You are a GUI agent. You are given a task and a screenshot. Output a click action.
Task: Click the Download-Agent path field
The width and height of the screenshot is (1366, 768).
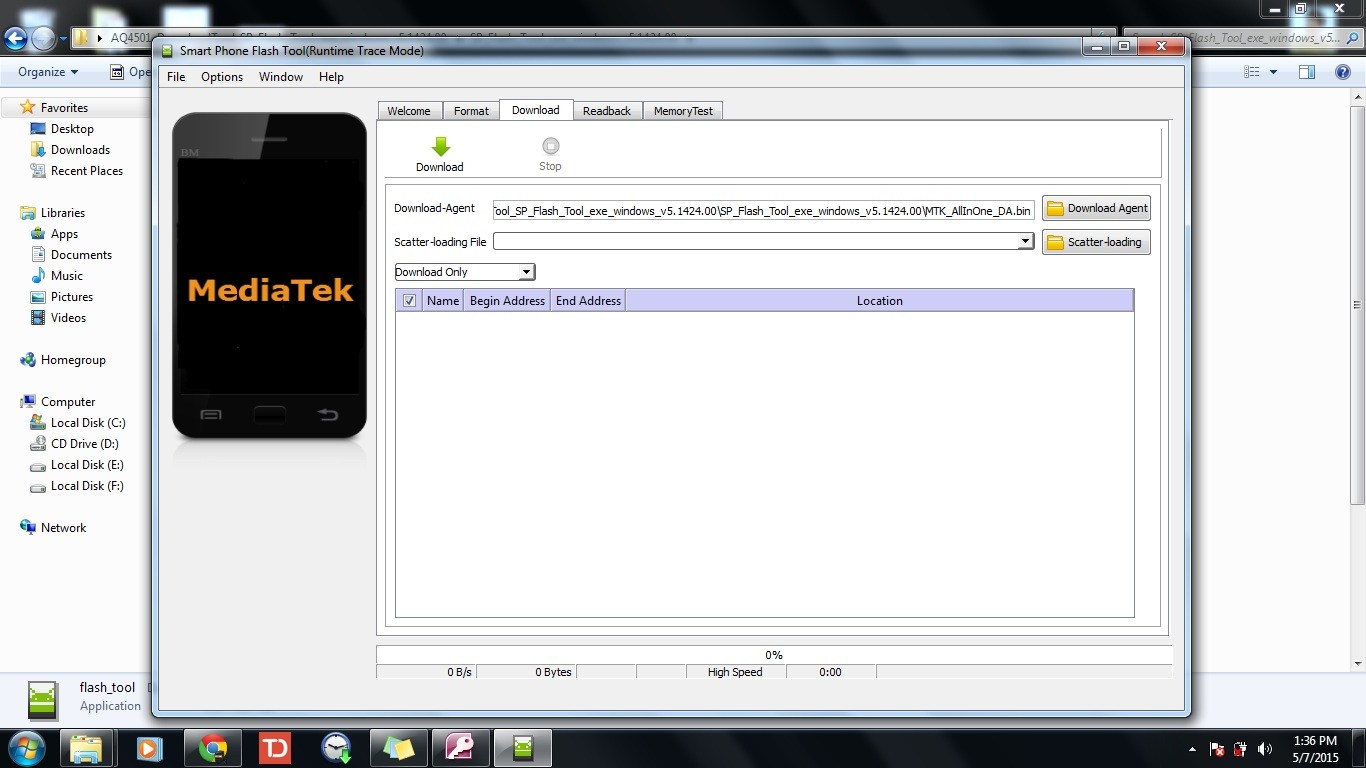click(764, 211)
